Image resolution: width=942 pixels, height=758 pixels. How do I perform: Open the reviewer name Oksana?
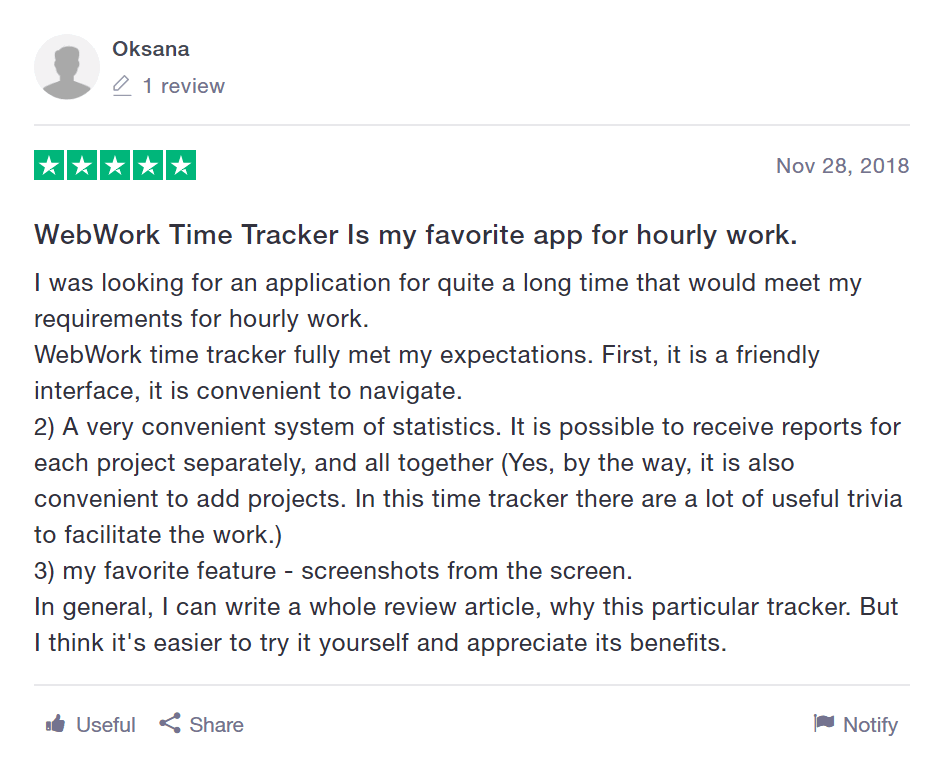point(151,49)
